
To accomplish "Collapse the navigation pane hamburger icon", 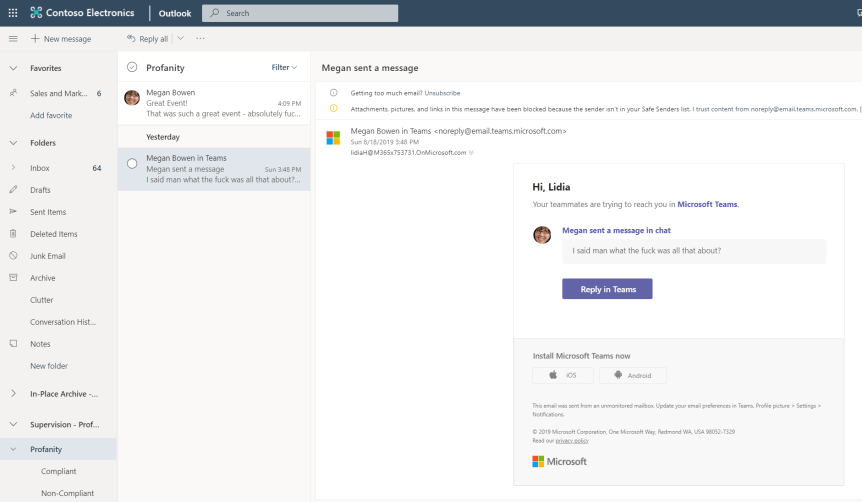I will (13, 39).
